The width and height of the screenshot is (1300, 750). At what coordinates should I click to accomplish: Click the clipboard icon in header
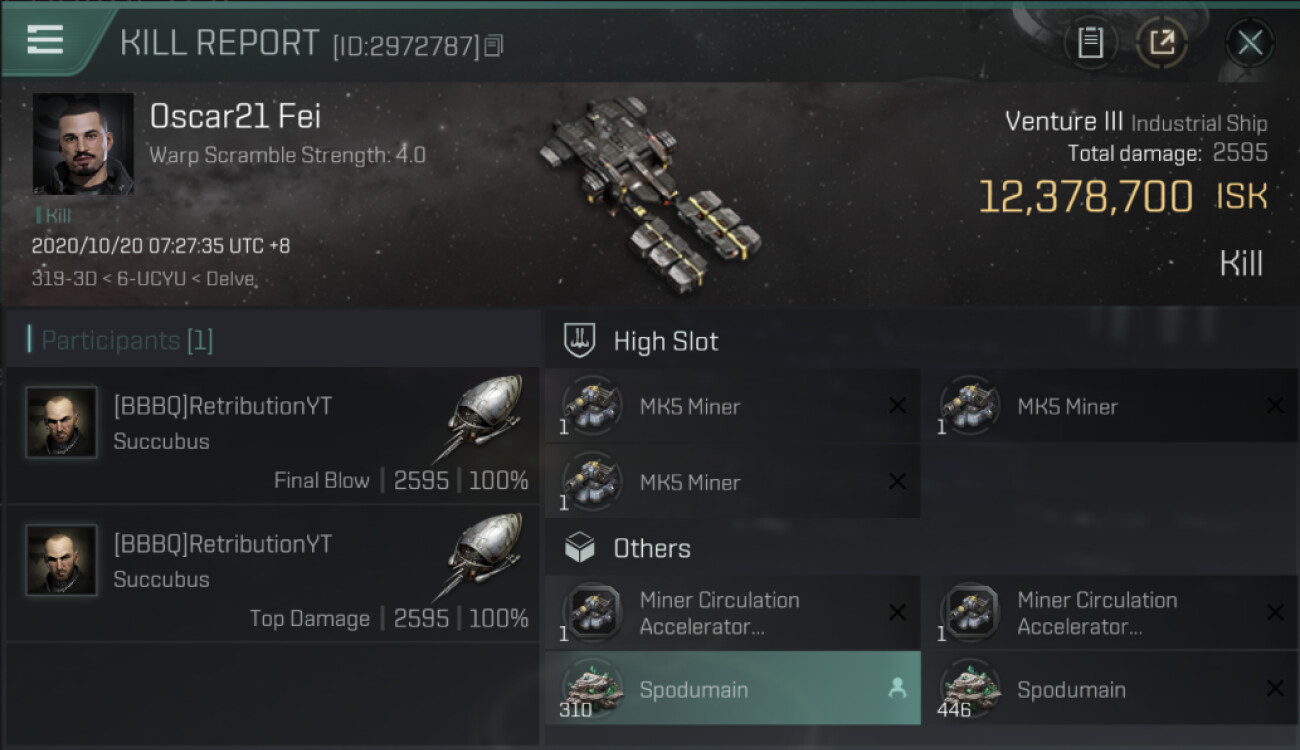click(x=1090, y=43)
